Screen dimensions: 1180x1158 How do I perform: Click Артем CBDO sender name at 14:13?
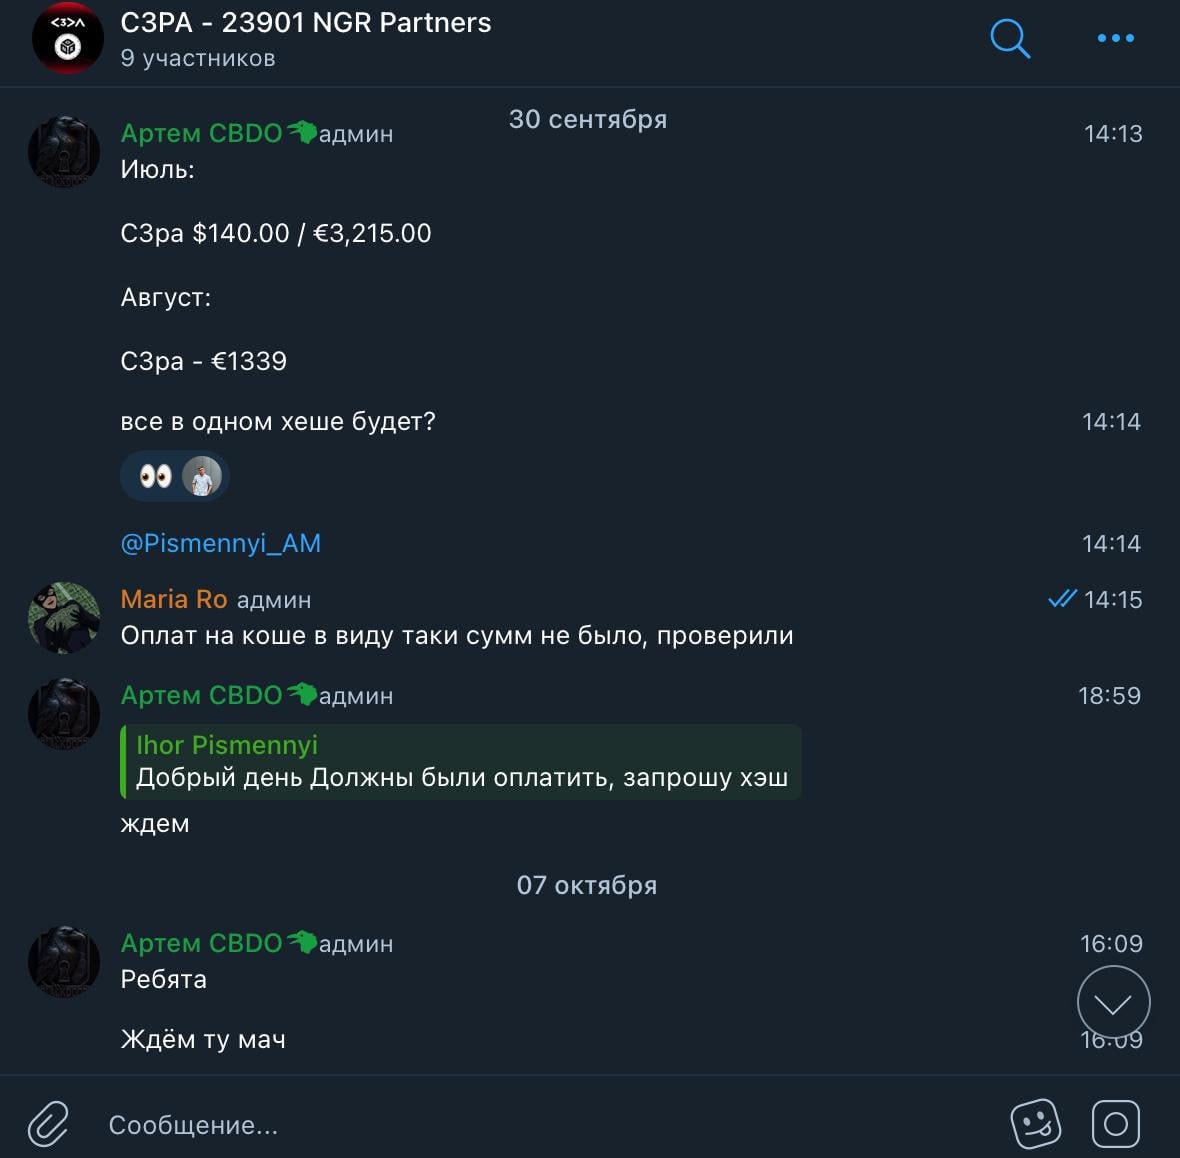pyautogui.click(x=201, y=133)
